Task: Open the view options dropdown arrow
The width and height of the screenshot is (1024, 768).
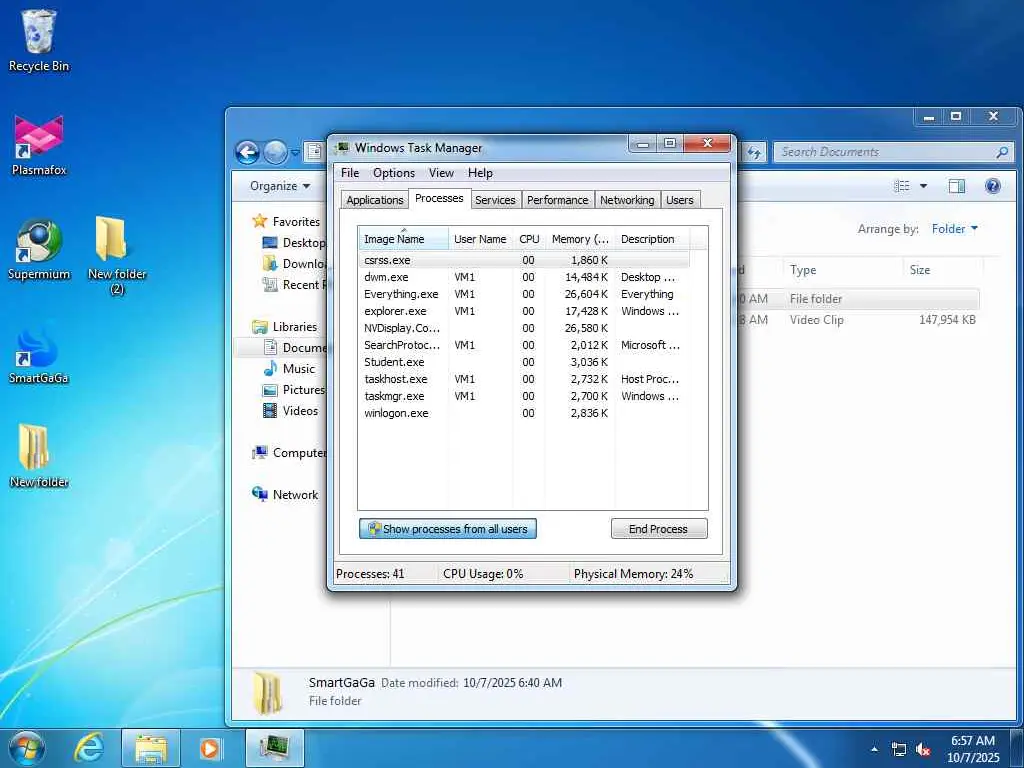Action: click(923, 186)
